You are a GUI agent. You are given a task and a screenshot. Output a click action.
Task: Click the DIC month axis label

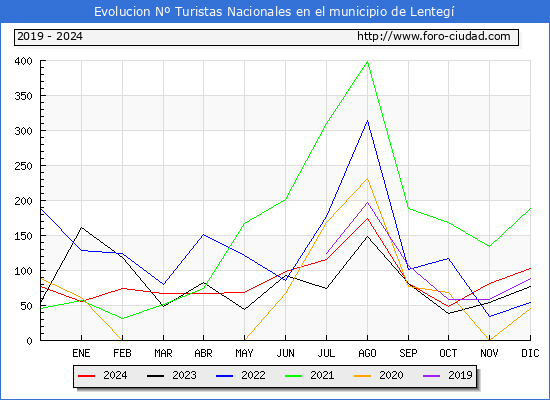(x=530, y=353)
